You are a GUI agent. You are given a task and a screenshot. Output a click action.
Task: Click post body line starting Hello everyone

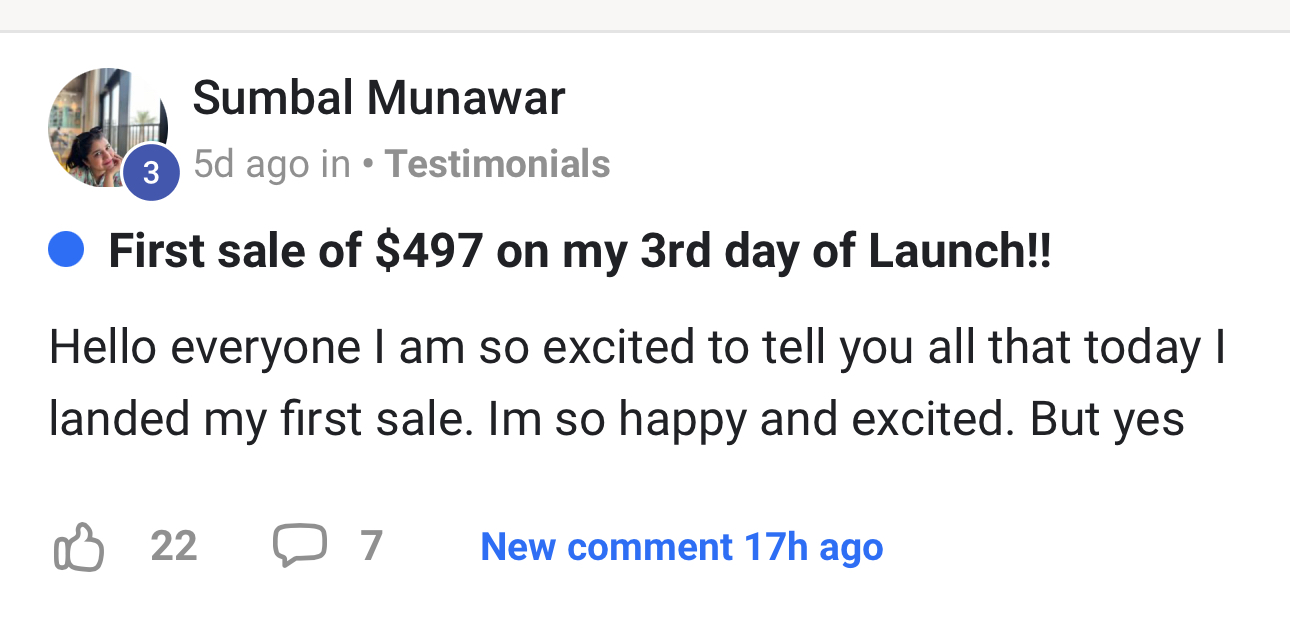click(636, 347)
